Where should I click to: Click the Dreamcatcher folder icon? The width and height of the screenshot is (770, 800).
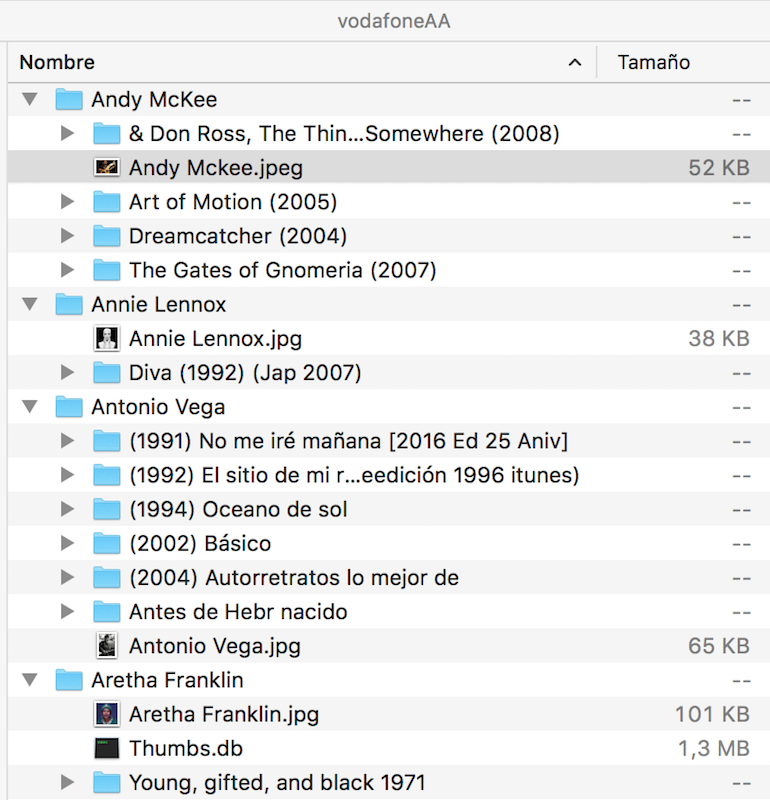pos(107,236)
